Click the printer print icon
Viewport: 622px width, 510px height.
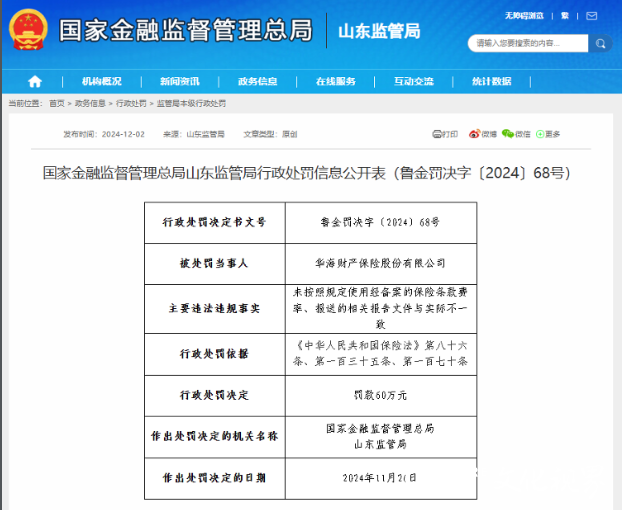(x=437, y=134)
